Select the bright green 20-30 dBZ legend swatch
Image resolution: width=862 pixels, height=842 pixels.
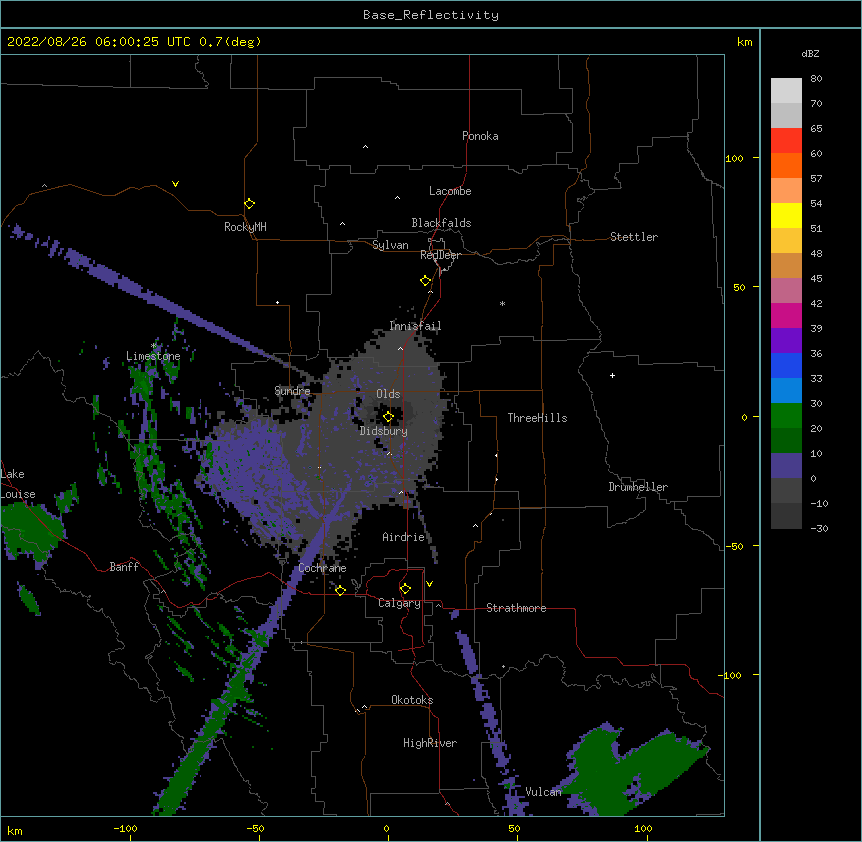(786, 416)
